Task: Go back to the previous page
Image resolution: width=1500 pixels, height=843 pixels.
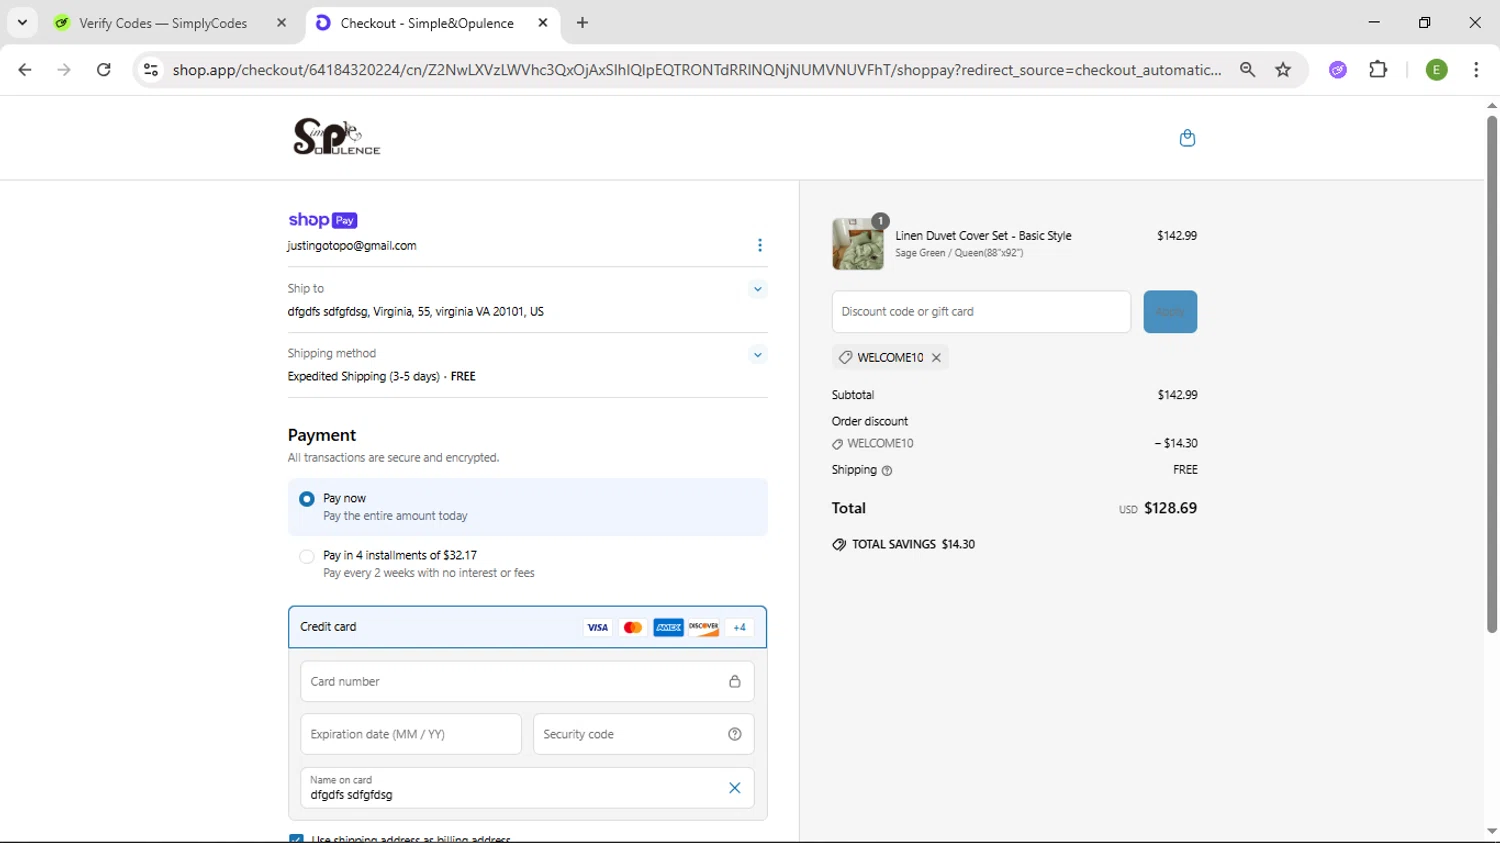Action: [x=25, y=70]
